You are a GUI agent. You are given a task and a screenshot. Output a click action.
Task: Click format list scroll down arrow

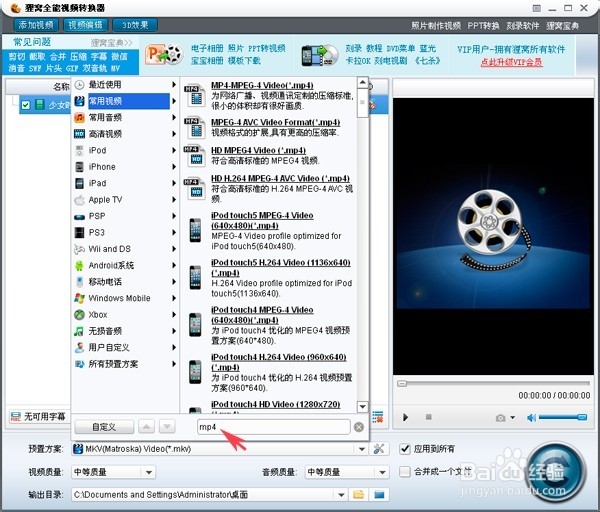tap(363, 406)
